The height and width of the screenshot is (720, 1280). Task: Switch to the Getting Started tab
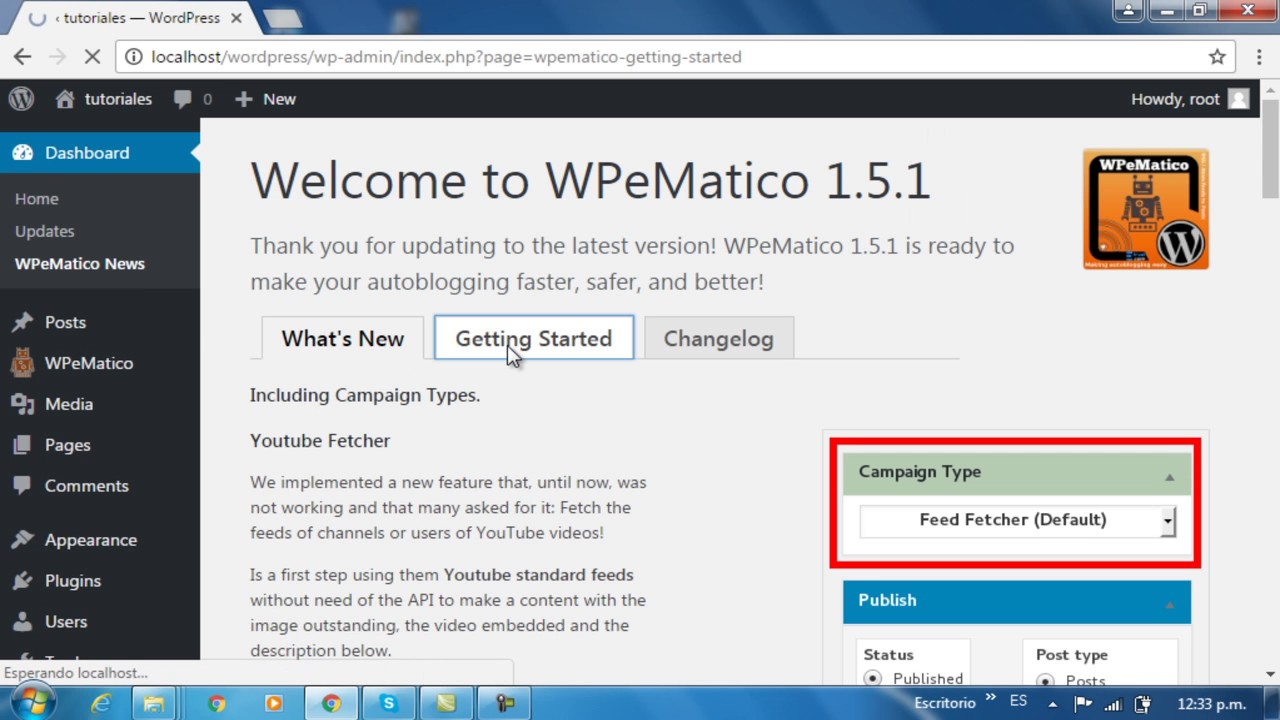[x=534, y=338]
